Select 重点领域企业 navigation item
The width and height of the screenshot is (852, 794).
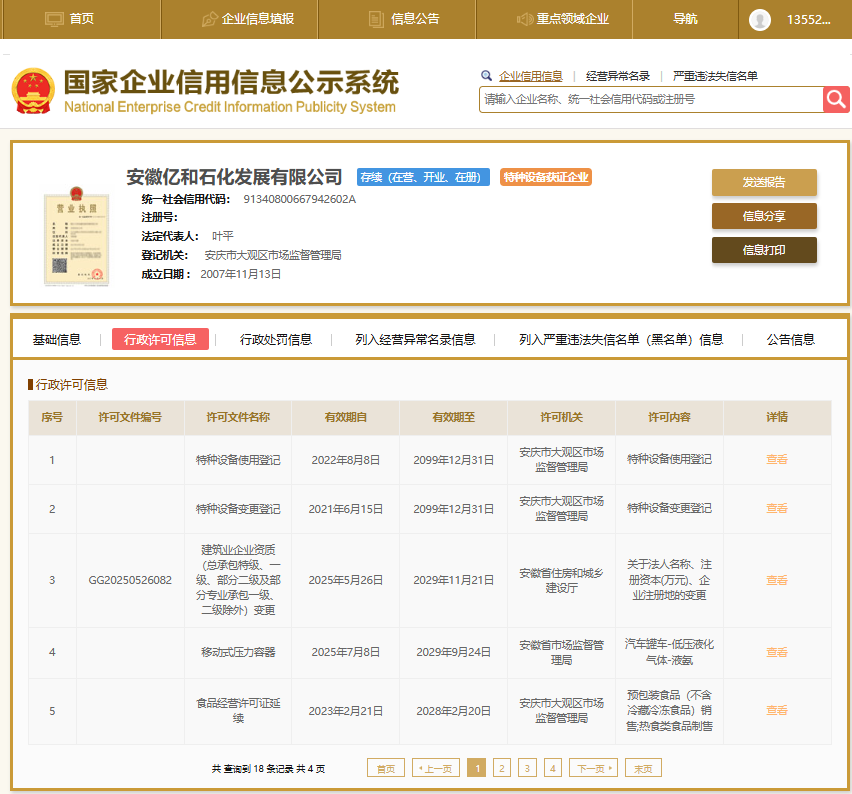point(562,19)
